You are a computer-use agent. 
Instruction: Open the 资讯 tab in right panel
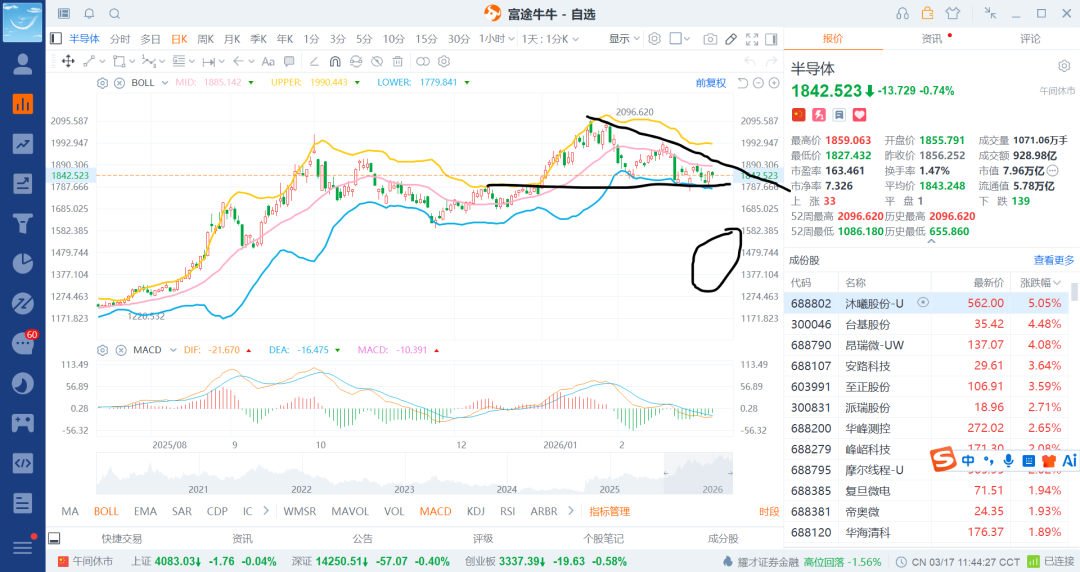click(932, 39)
